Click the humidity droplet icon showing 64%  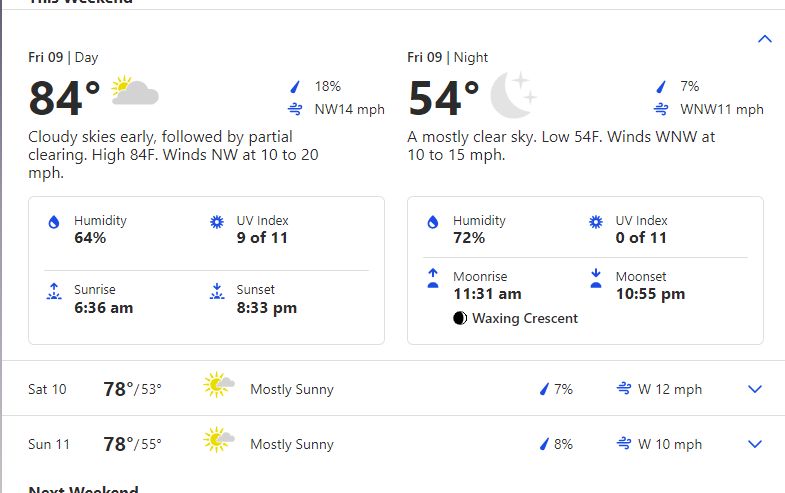coord(54,222)
